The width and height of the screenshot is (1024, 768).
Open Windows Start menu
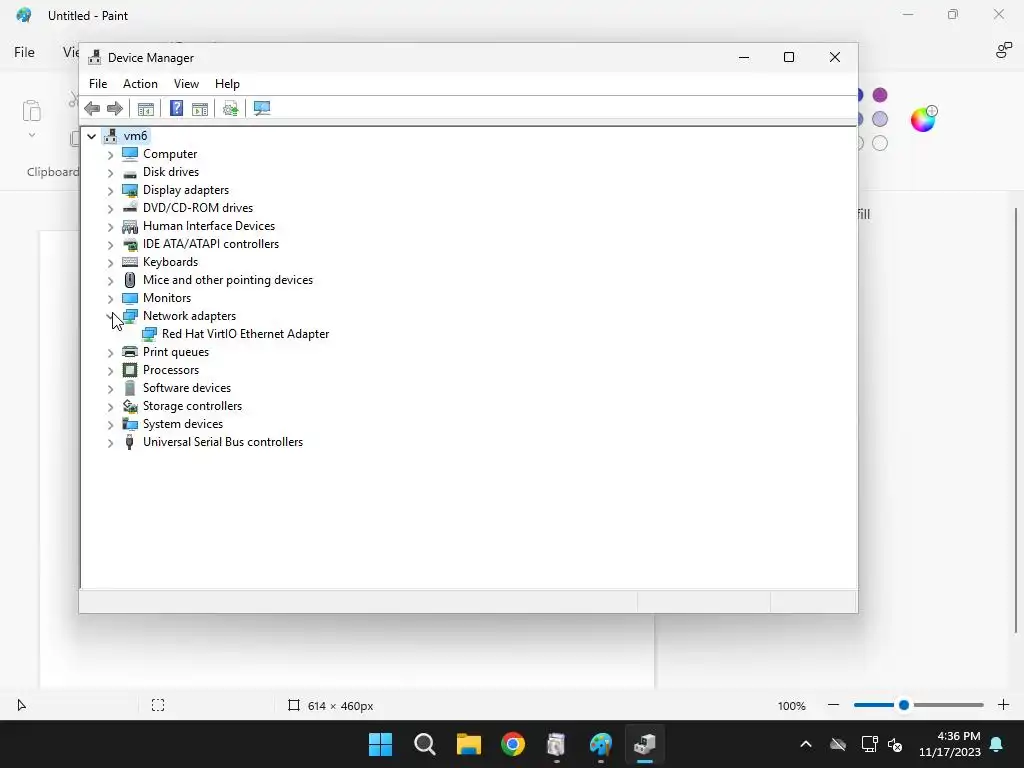pyautogui.click(x=381, y=744)
